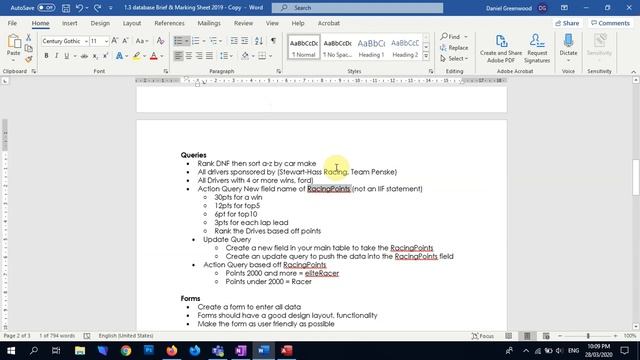Switch the AutoSave toggle

coord(46,7)
